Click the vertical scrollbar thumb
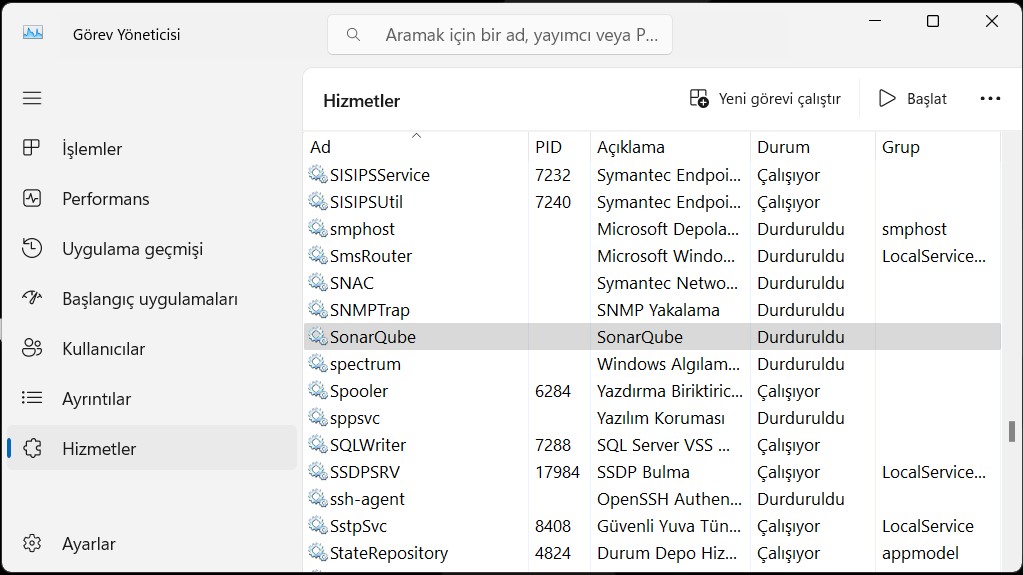Viewport: 1023px width, 575px height. pos(1011,431)
